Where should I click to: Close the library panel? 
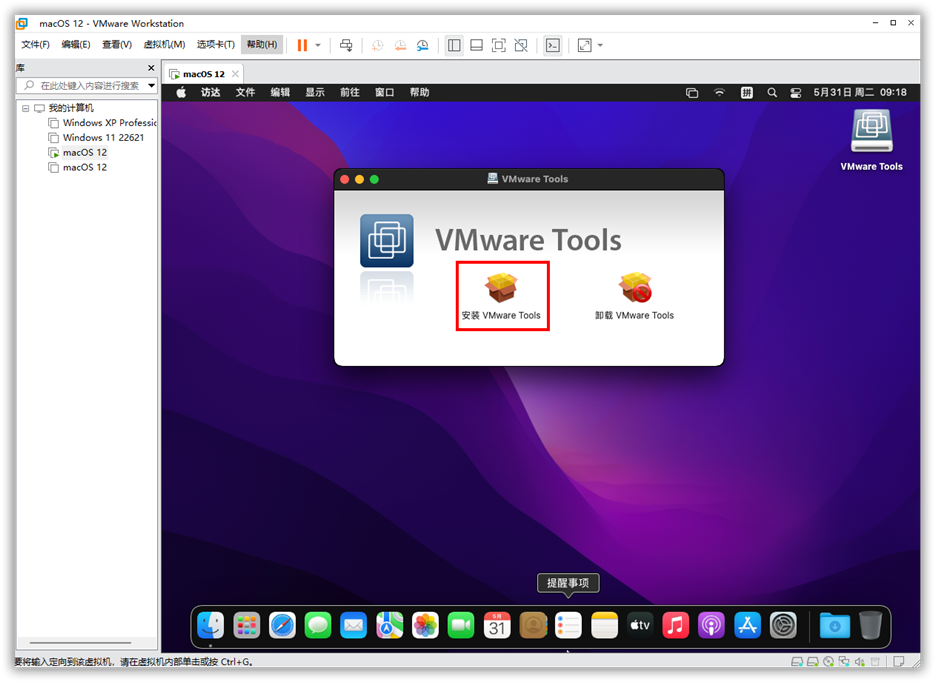[x=151, y=68]
